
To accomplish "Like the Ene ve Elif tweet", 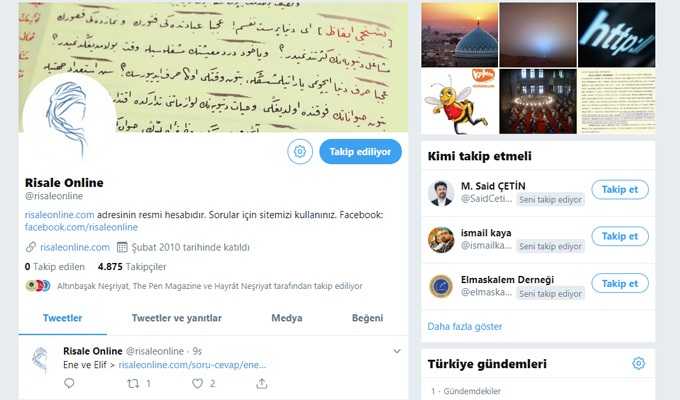I will pyautogui.click(x=197, y=383).
